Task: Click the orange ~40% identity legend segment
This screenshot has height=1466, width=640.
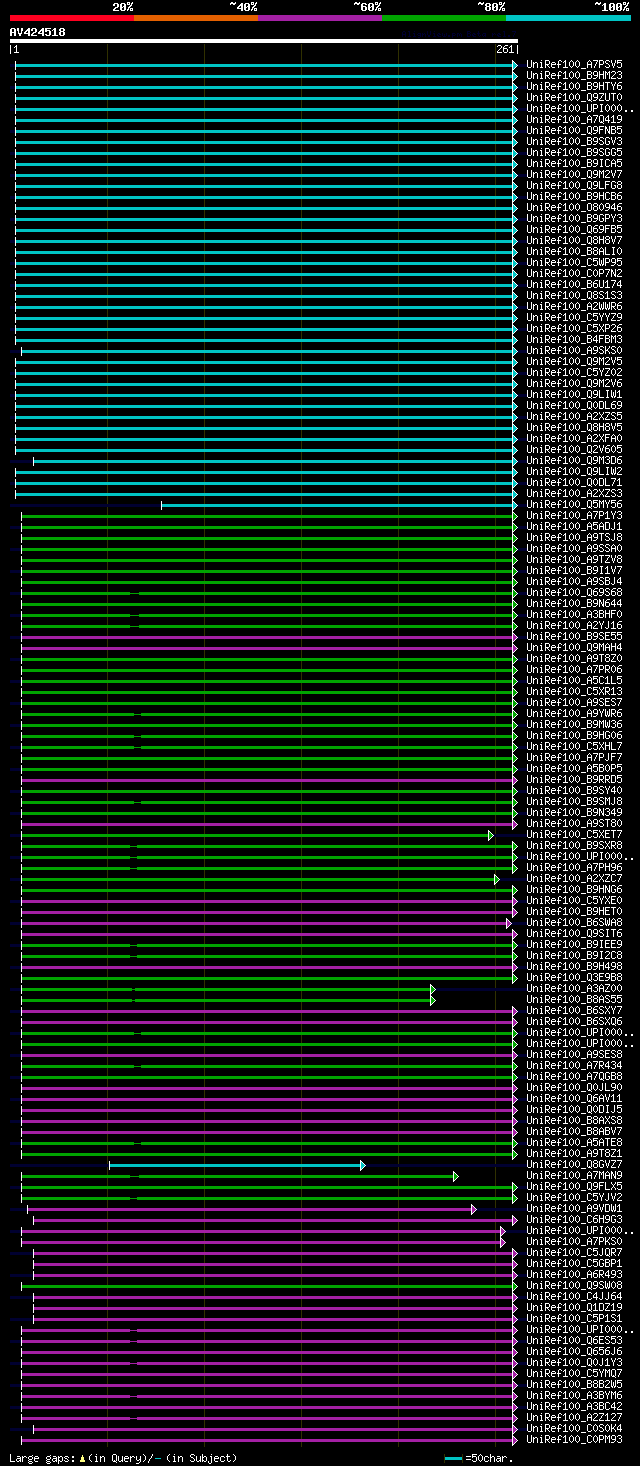Action: (x=196, y=18)
